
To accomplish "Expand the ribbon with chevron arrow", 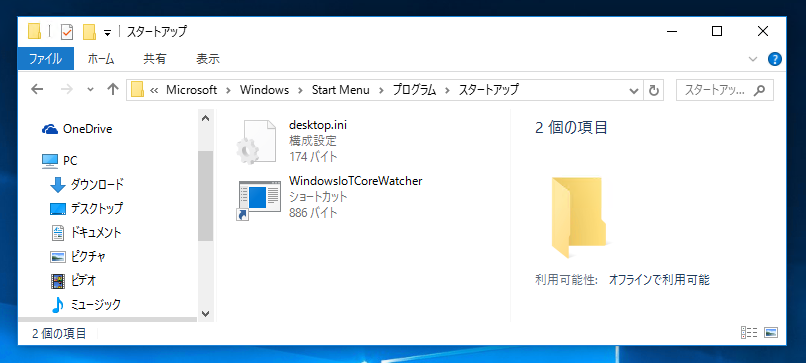I will pyautogui.click(x=753, y=59).
